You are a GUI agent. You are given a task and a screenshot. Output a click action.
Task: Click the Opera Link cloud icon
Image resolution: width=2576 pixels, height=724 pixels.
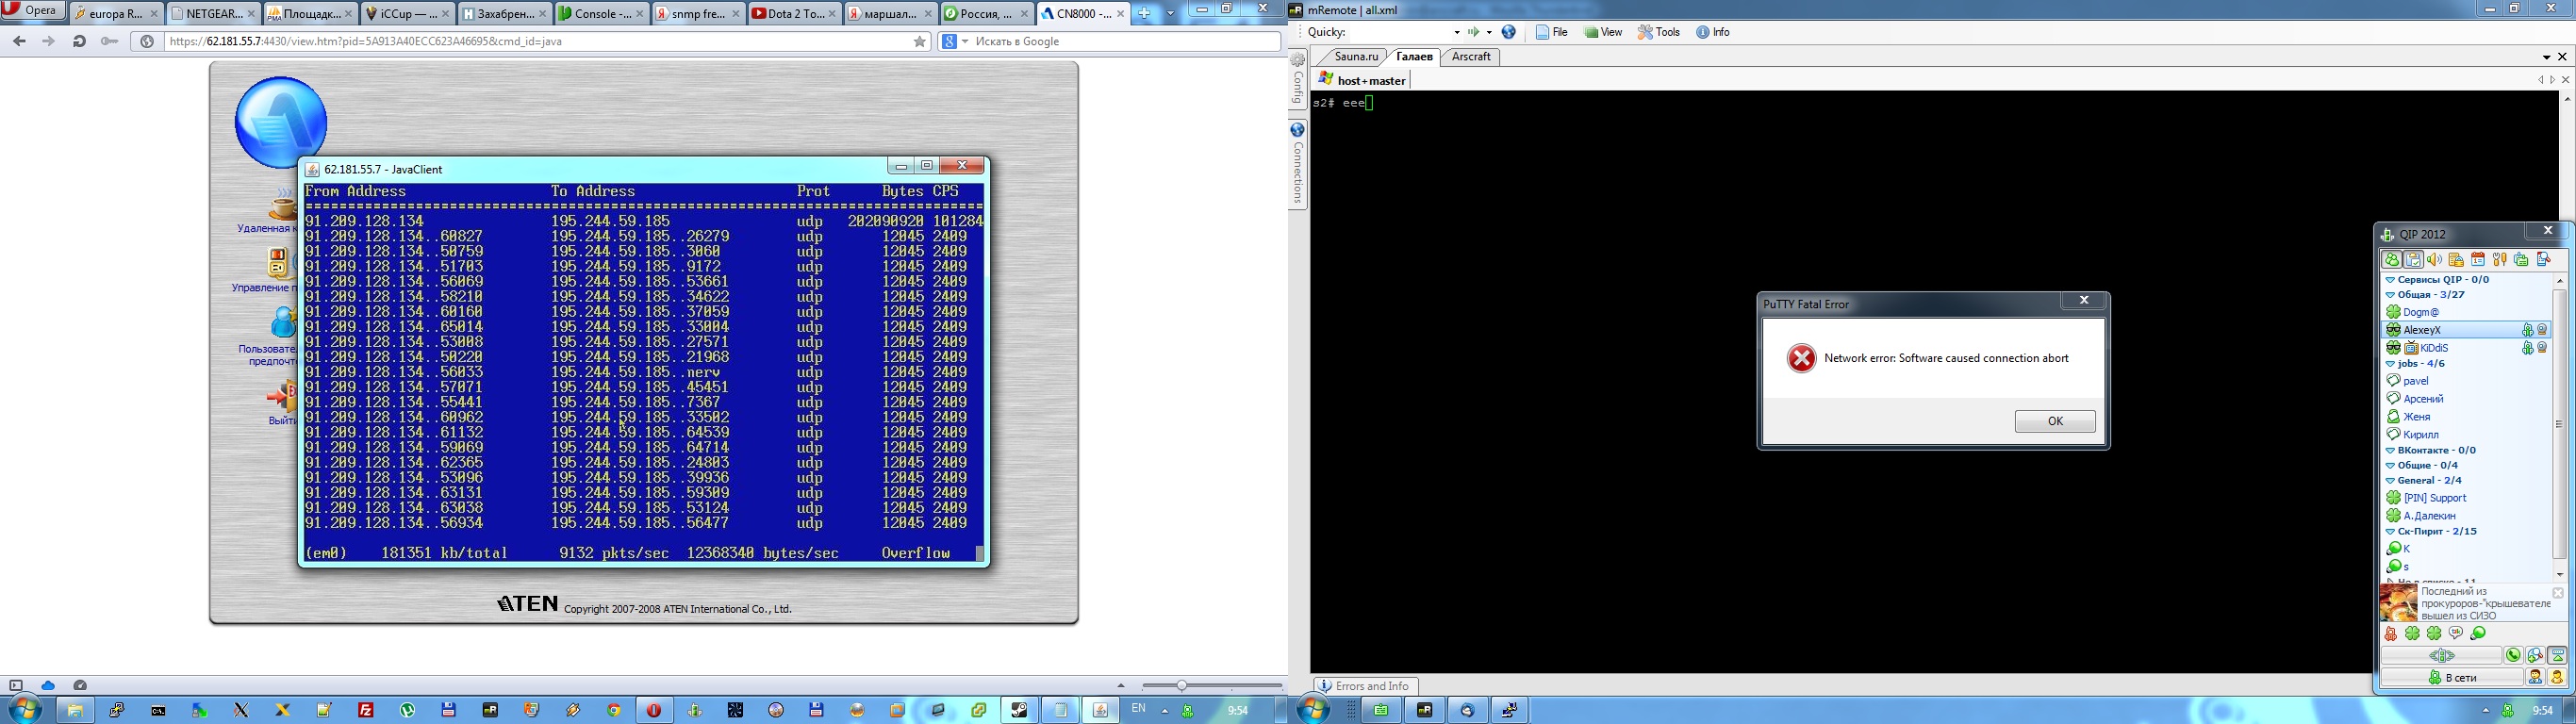click(47, 685)
